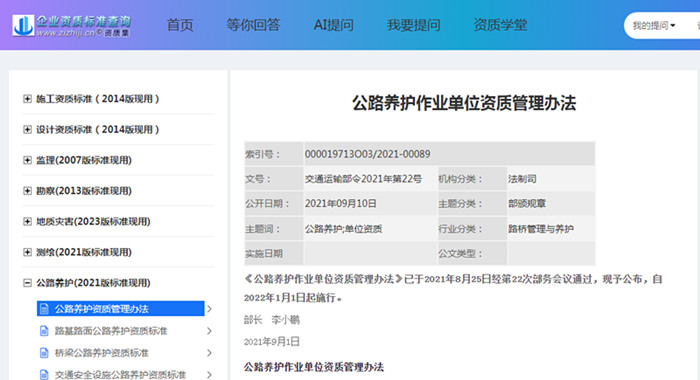700x380 pixels.
Task: Click document icon beside 路基路面公路养护资质标准
Action: [x=44, y=331]
